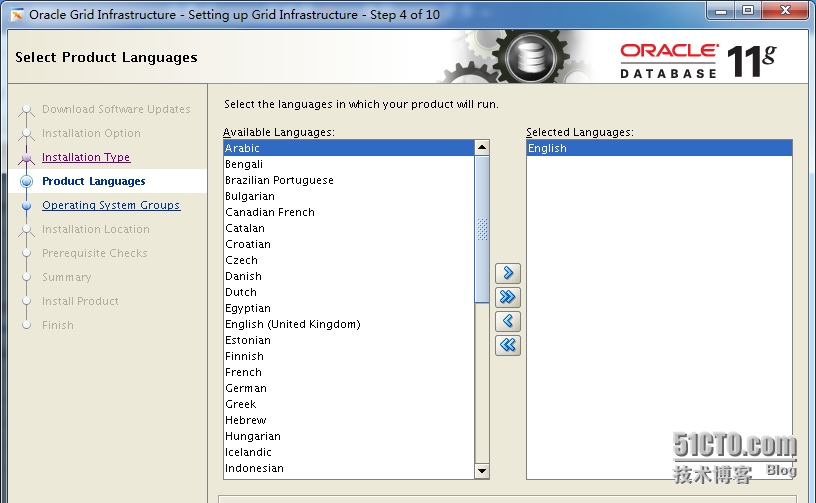
Task: Choose Hungarian from the list
Action: pos(349,436)
